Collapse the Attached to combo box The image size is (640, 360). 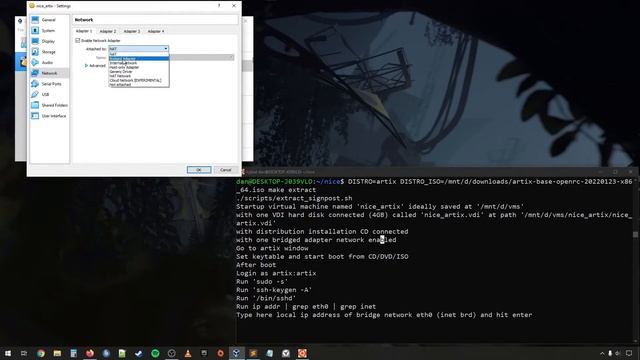tap(138, 49)
